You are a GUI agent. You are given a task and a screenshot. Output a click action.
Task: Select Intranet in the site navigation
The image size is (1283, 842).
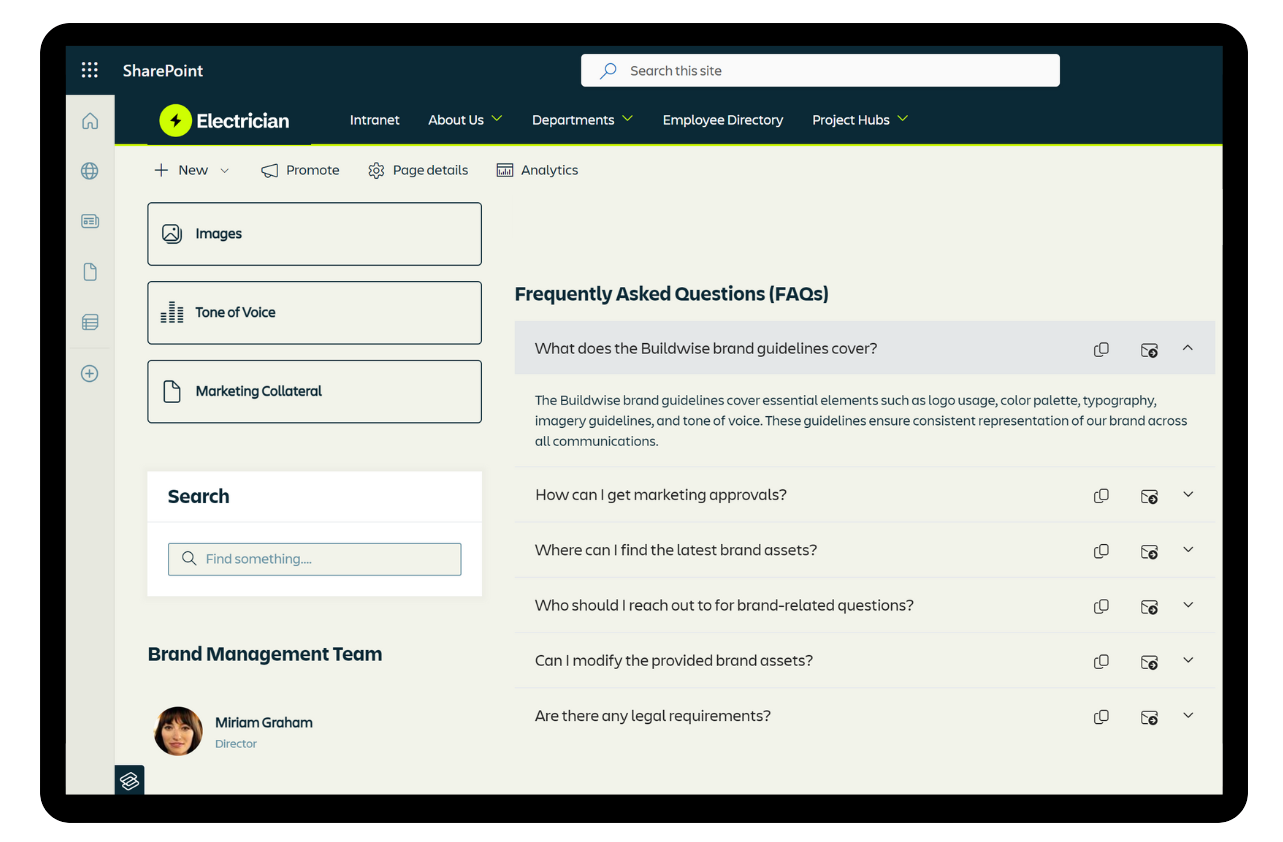coord(375,119)
